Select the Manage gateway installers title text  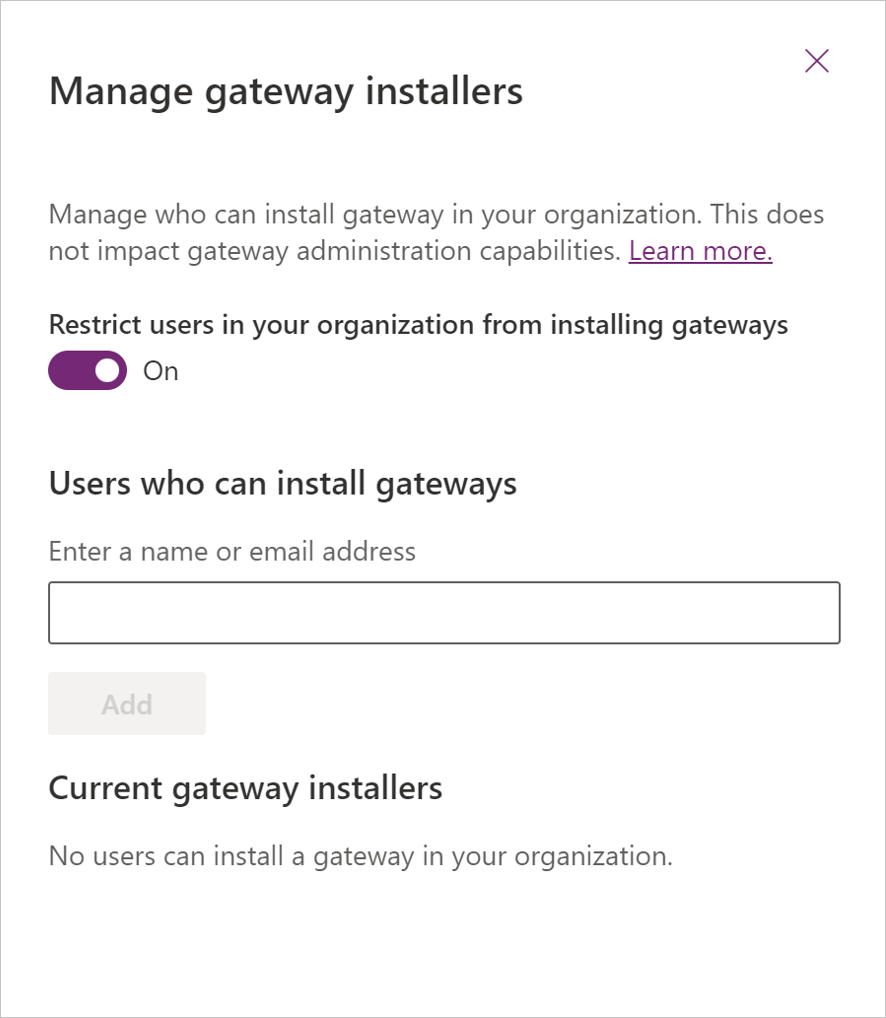285,91
